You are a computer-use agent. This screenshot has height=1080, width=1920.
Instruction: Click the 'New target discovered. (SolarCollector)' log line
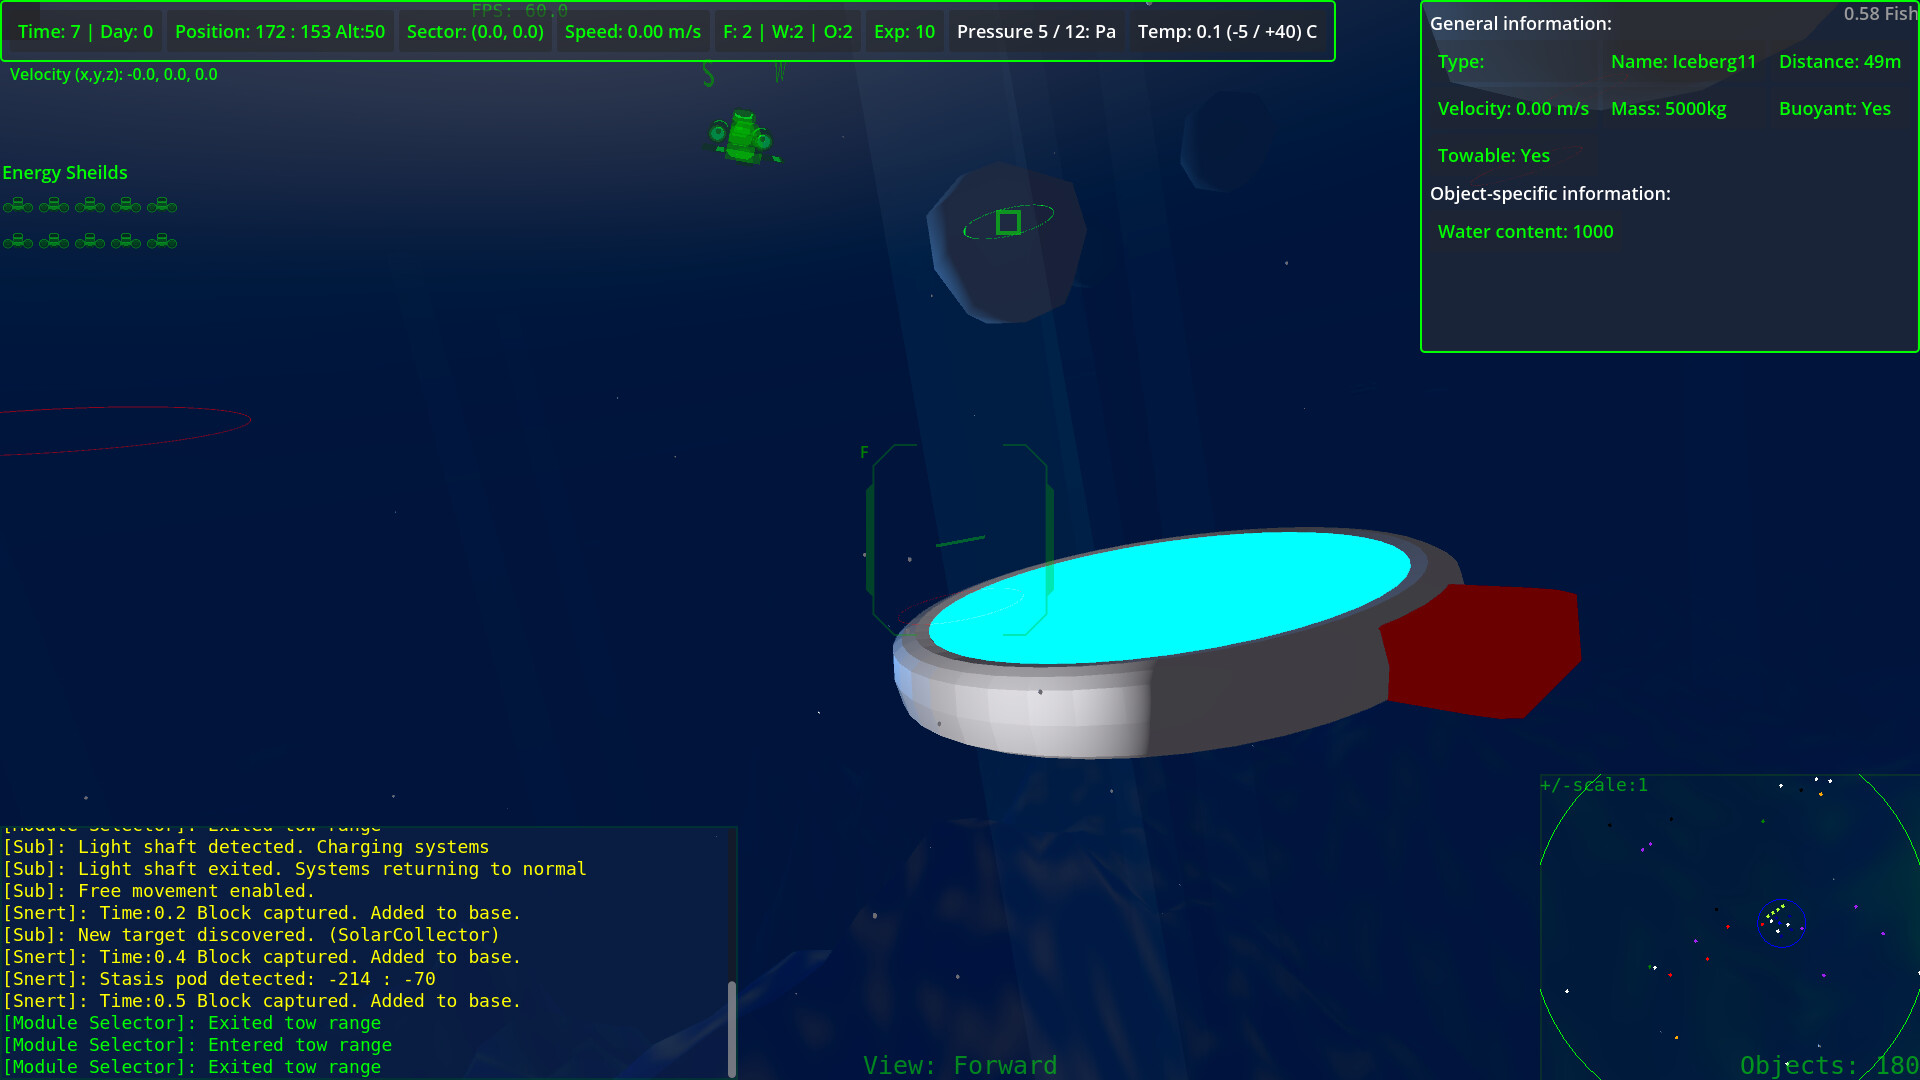pyautogui.click(x=251, y=935)
